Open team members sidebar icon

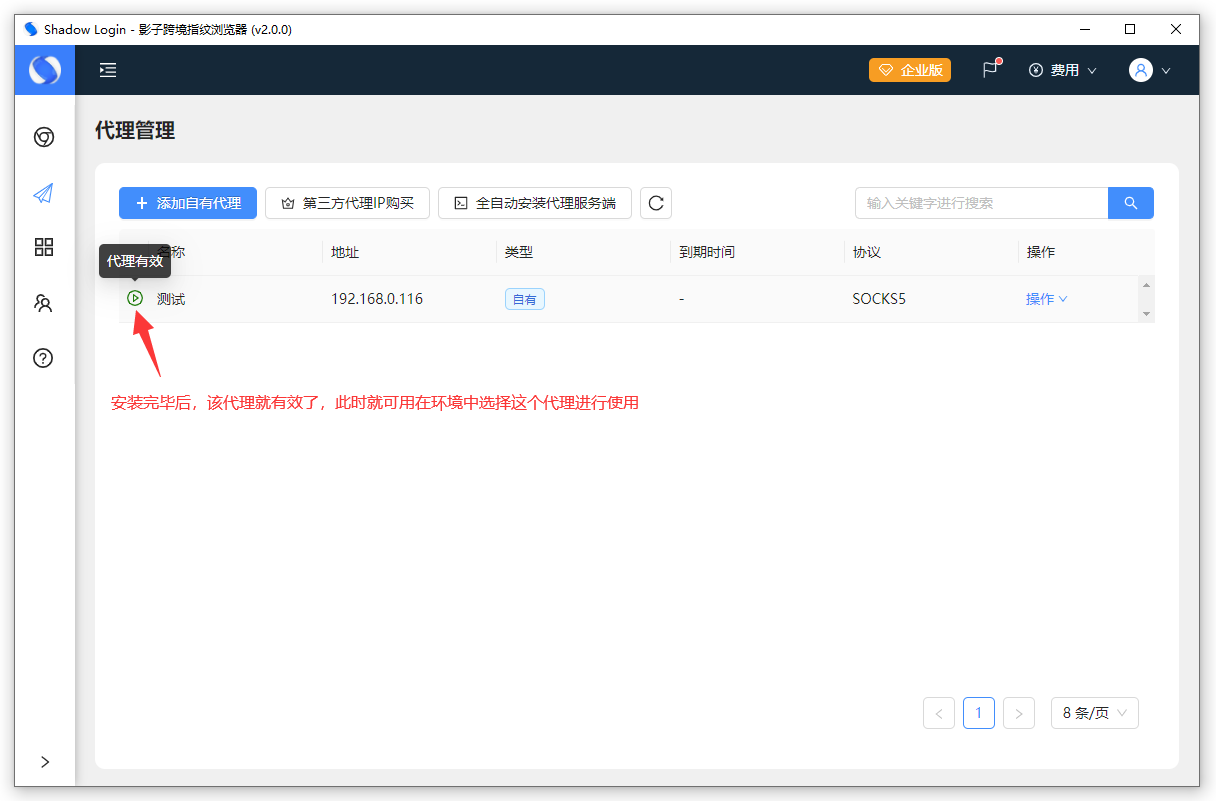tap(44, 303)
